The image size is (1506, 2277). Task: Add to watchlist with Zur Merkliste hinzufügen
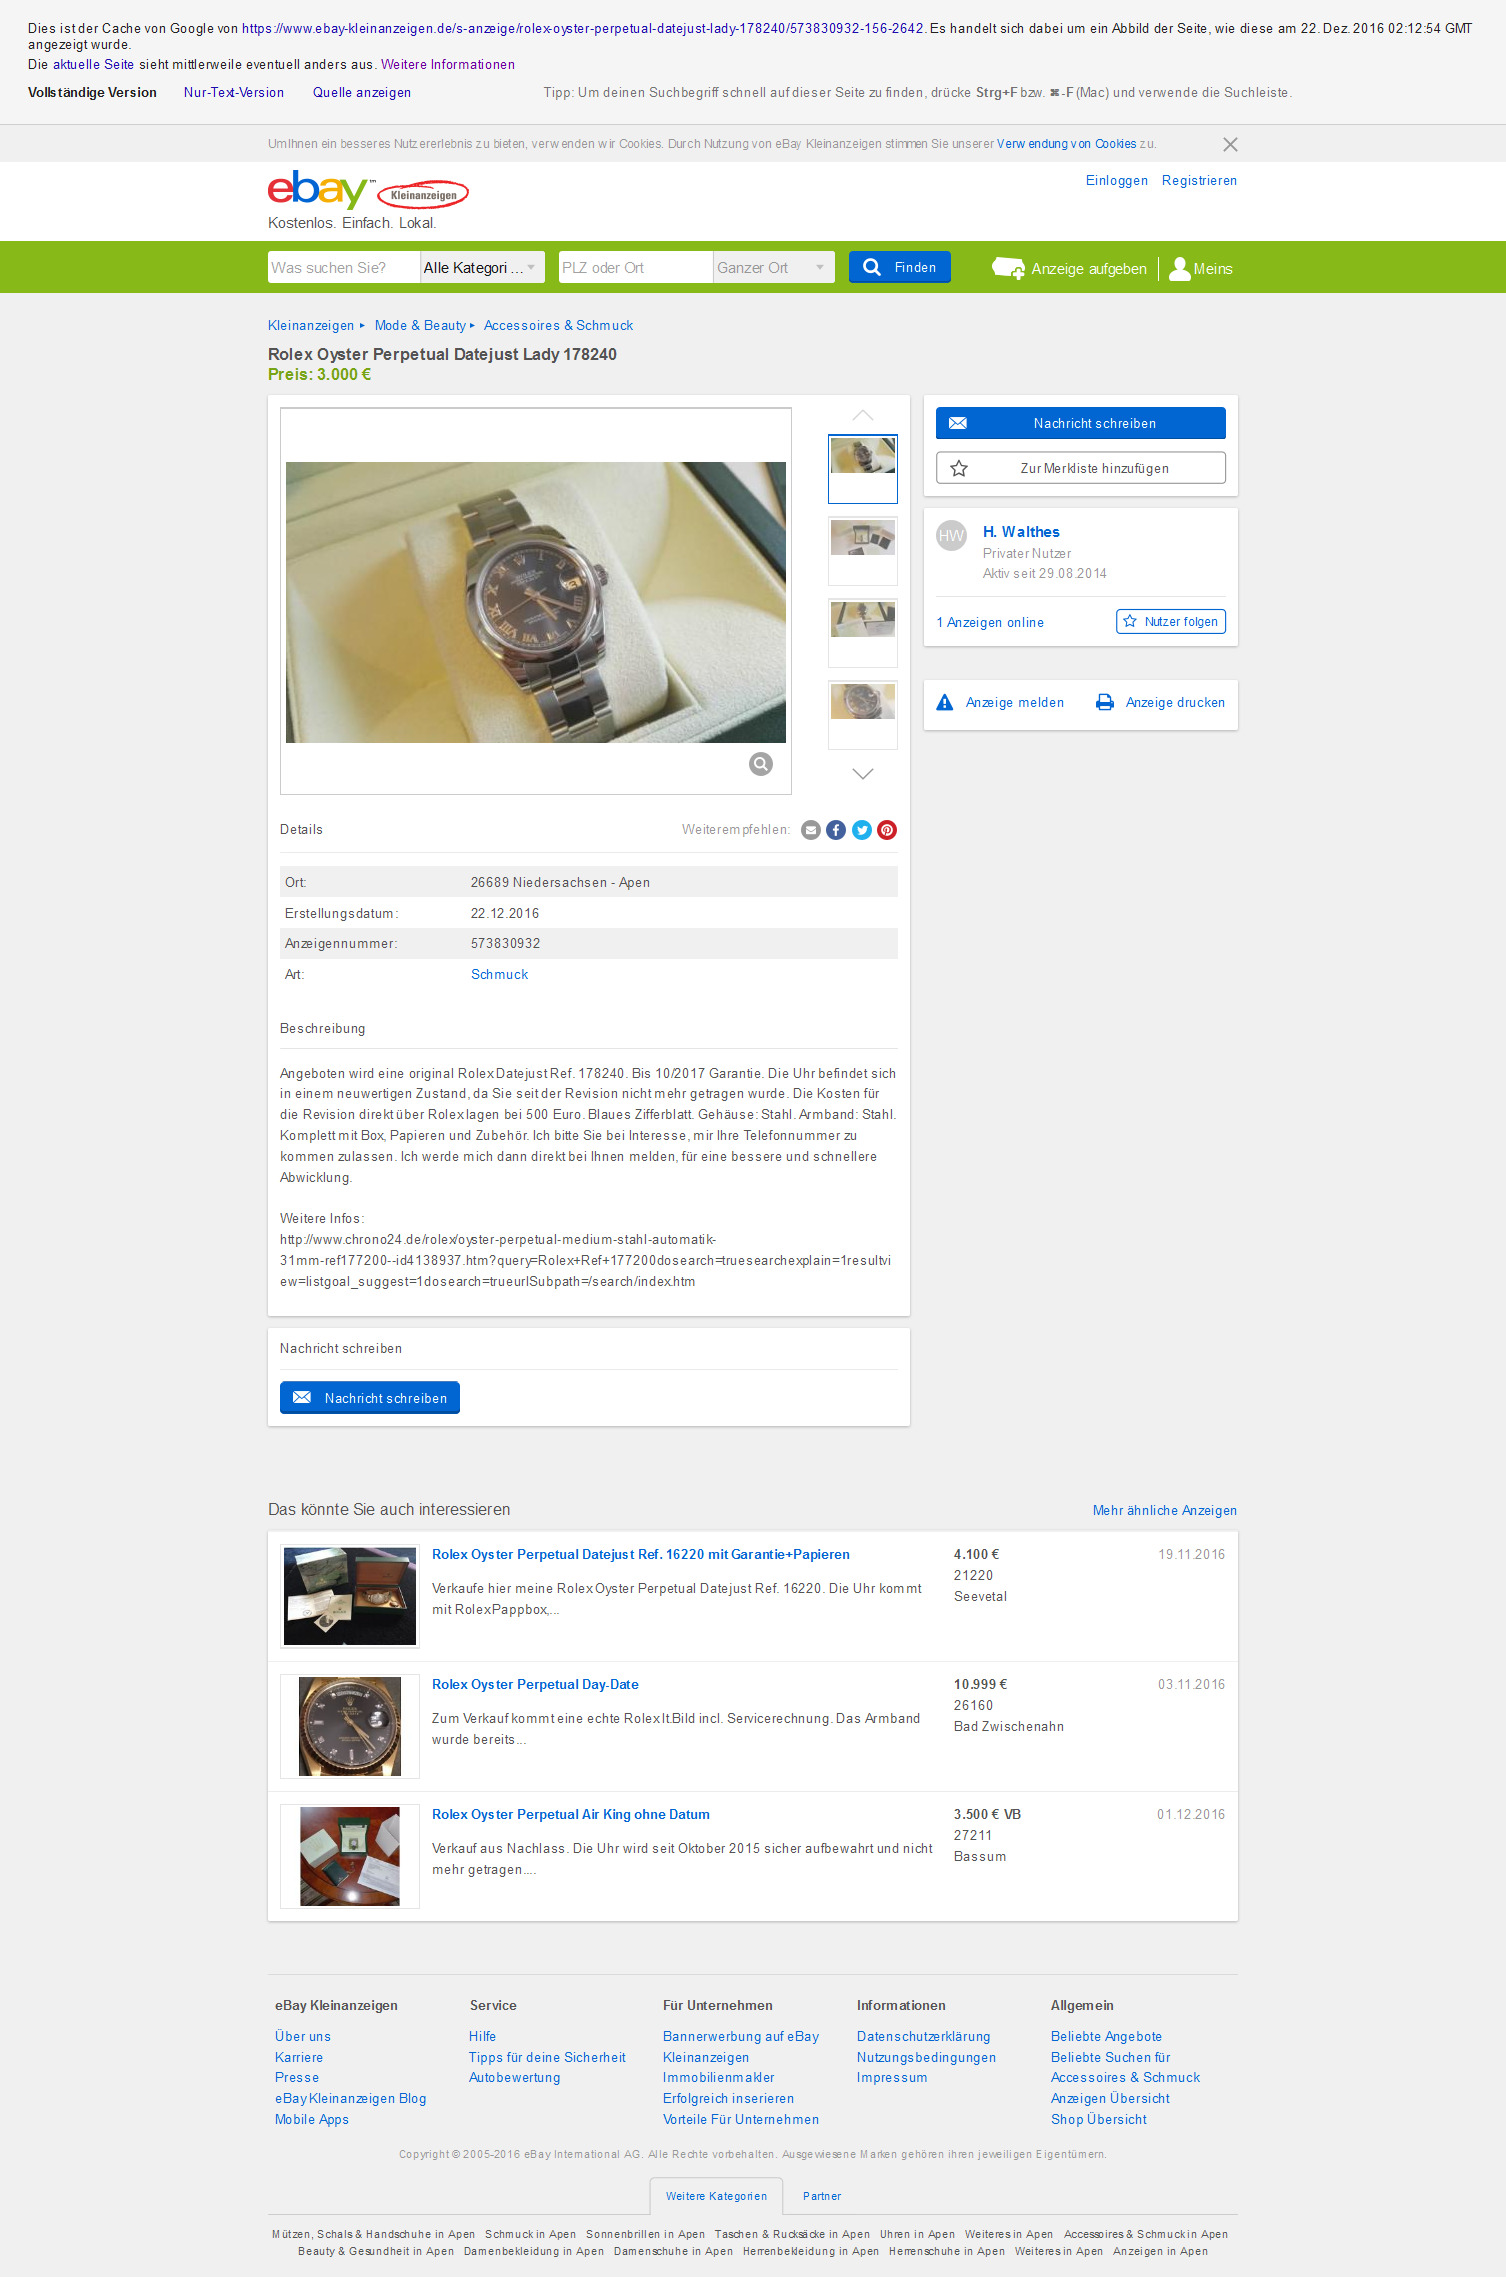(x=1081, y=468)
